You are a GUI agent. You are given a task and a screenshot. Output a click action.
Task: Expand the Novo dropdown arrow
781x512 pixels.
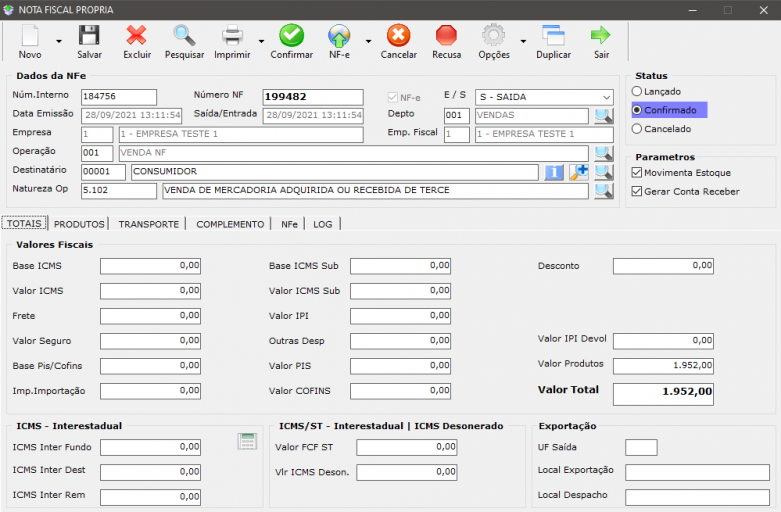tap(59, 41)
